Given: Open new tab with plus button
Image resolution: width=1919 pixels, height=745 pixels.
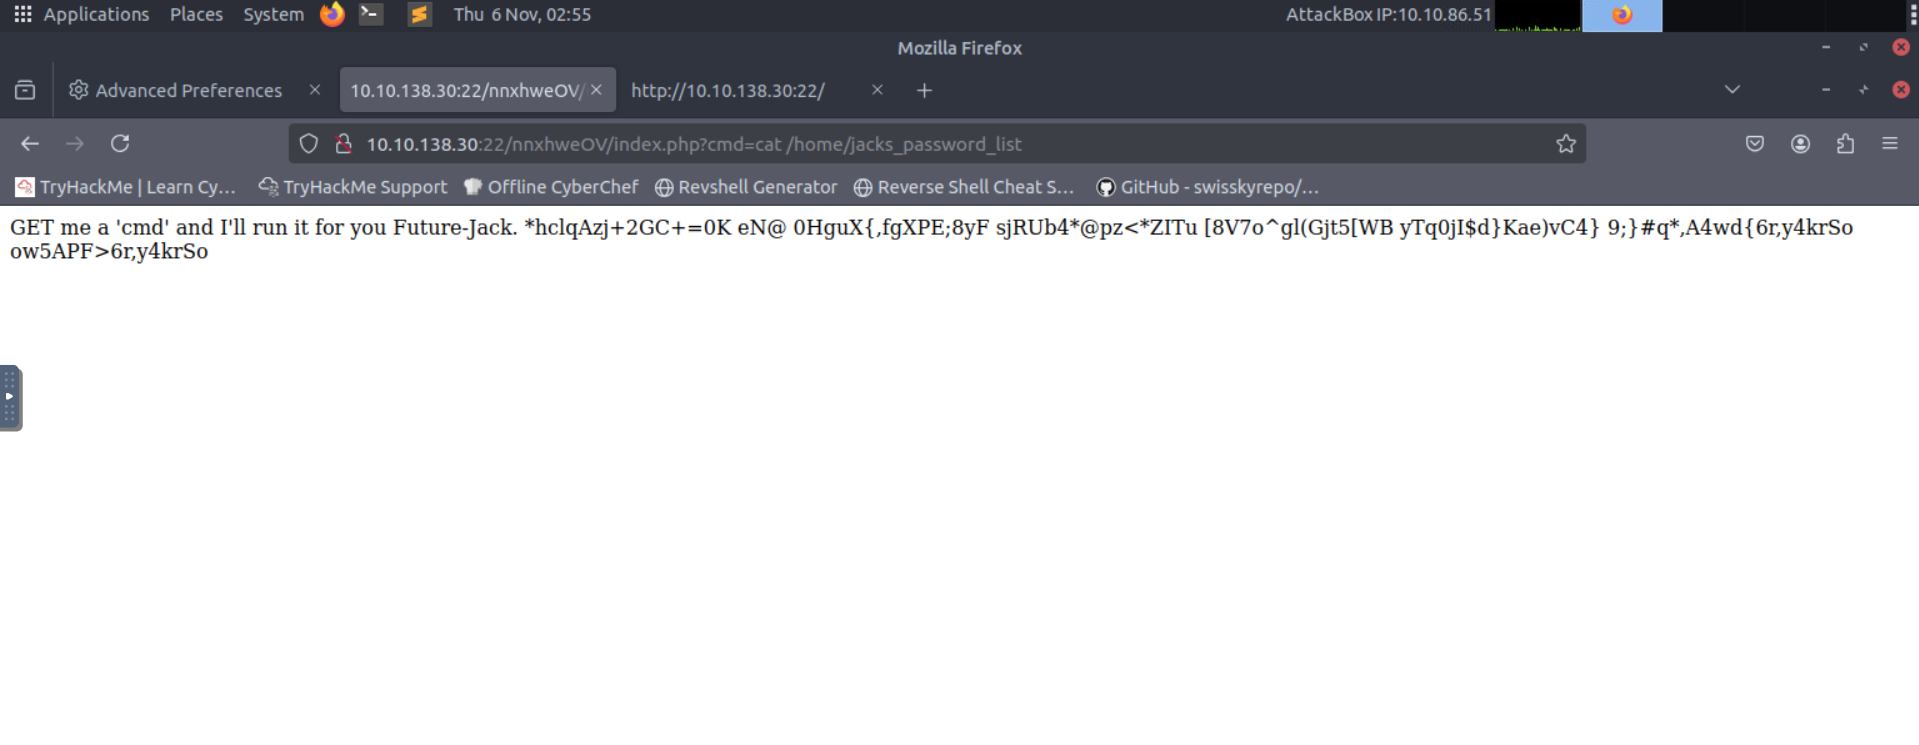Looking at the screenshot, I should 924,90.
